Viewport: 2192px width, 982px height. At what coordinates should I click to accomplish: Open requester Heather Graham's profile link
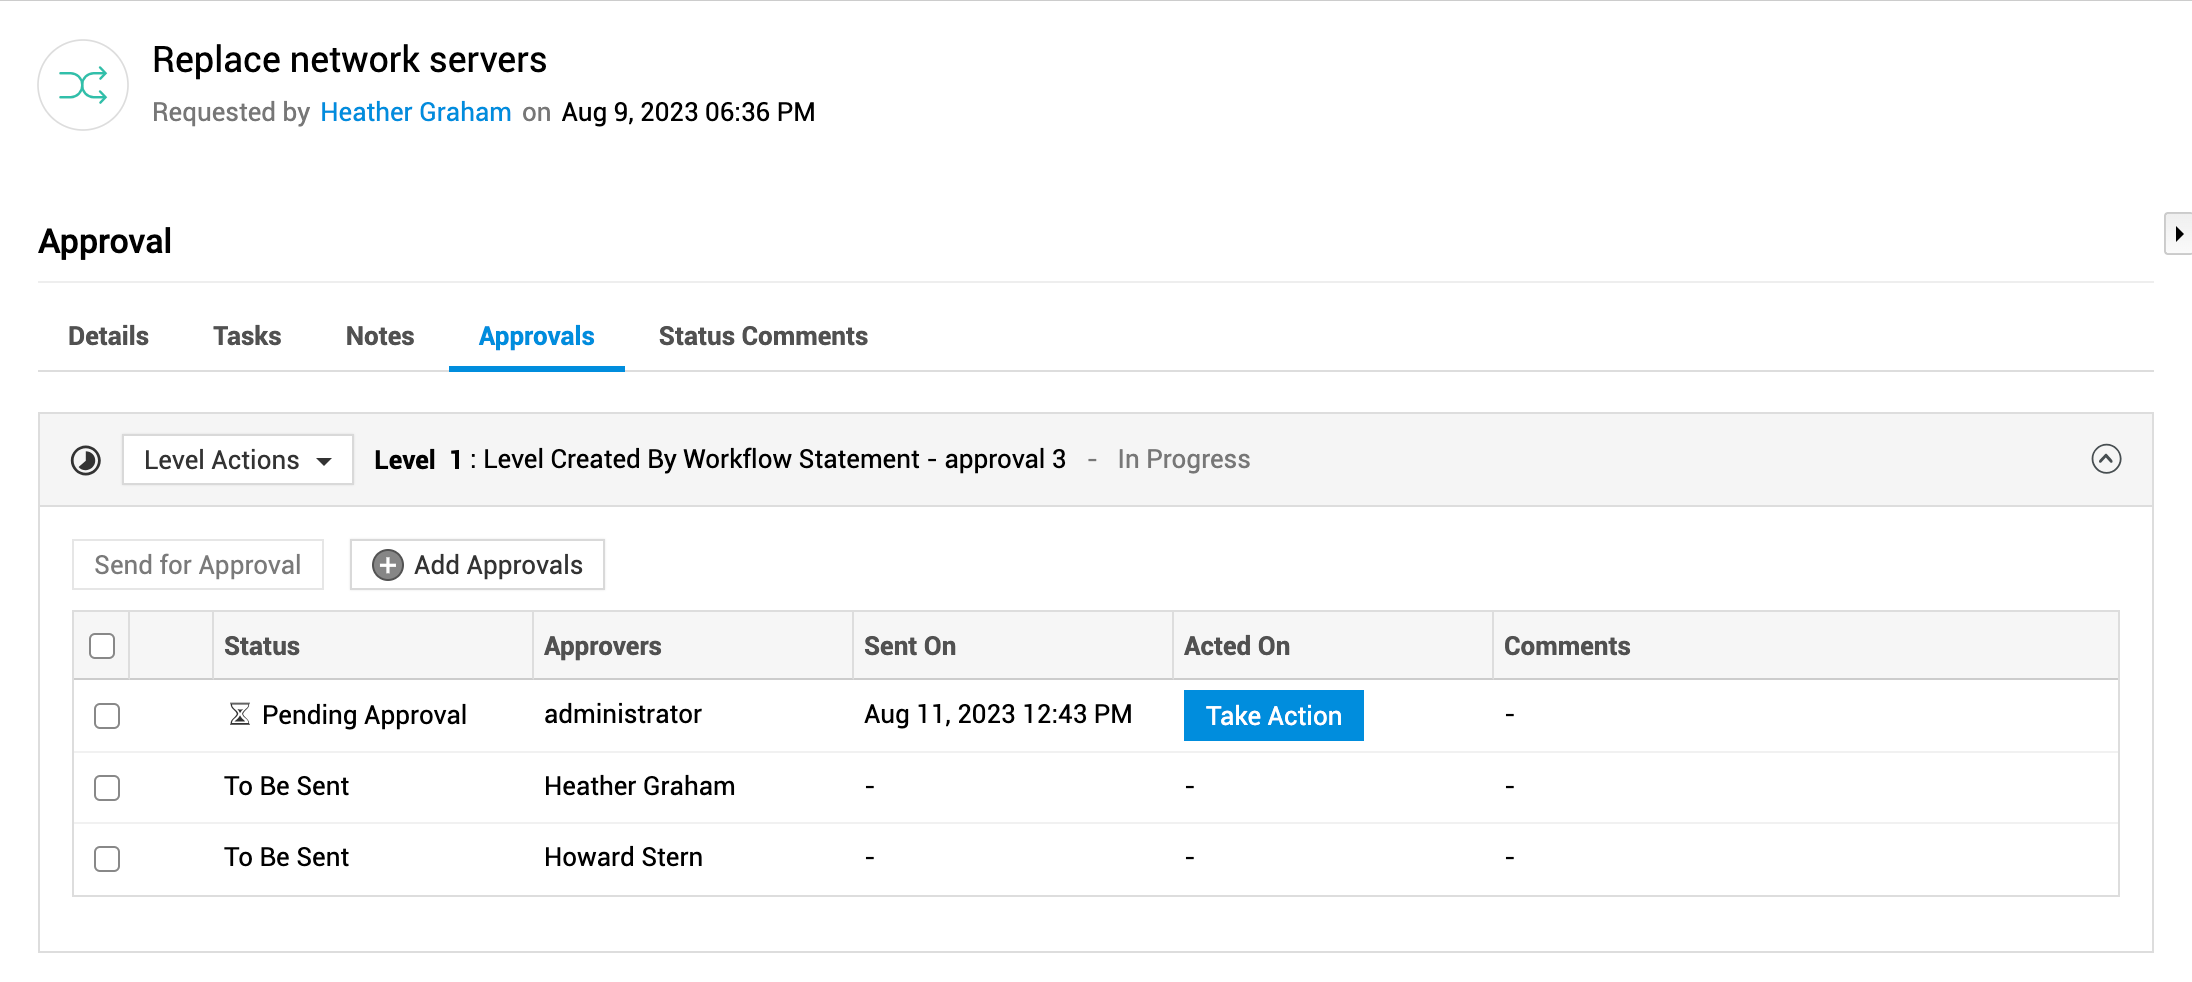416,112
